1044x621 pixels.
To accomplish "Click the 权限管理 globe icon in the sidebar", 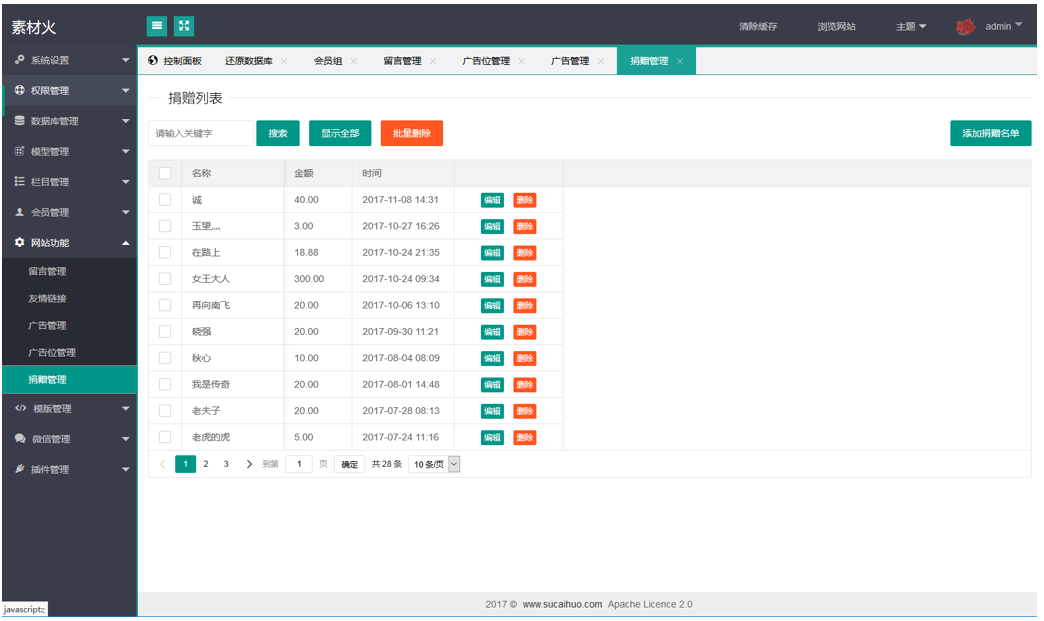I will (x=19, y=90).
